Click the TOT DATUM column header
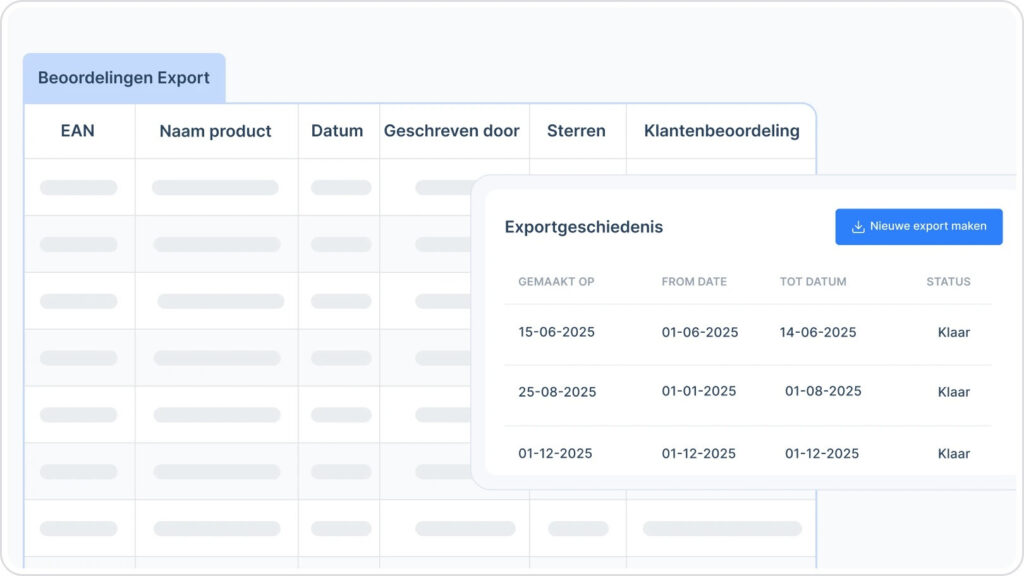The width and height of the screenshot is (1024, 576). [x=813, y=282]
